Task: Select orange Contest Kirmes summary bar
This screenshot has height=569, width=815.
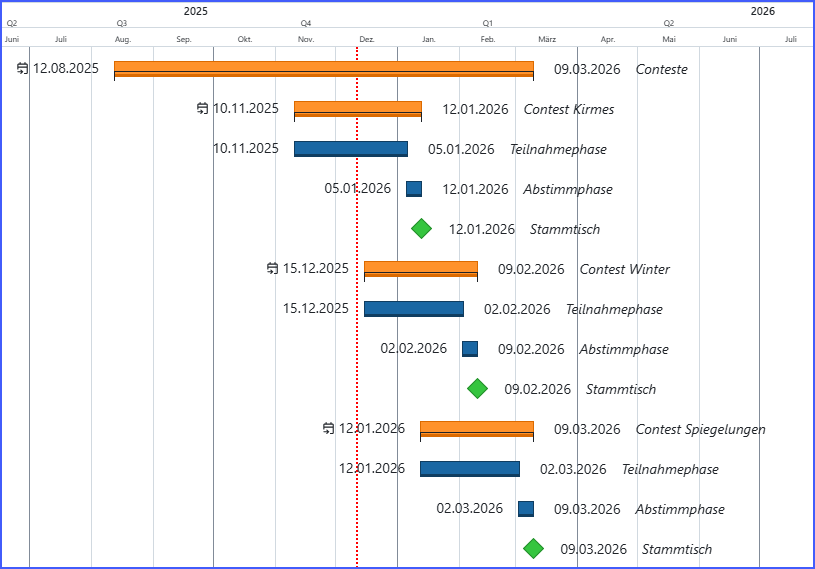Action: click(357, 109)
